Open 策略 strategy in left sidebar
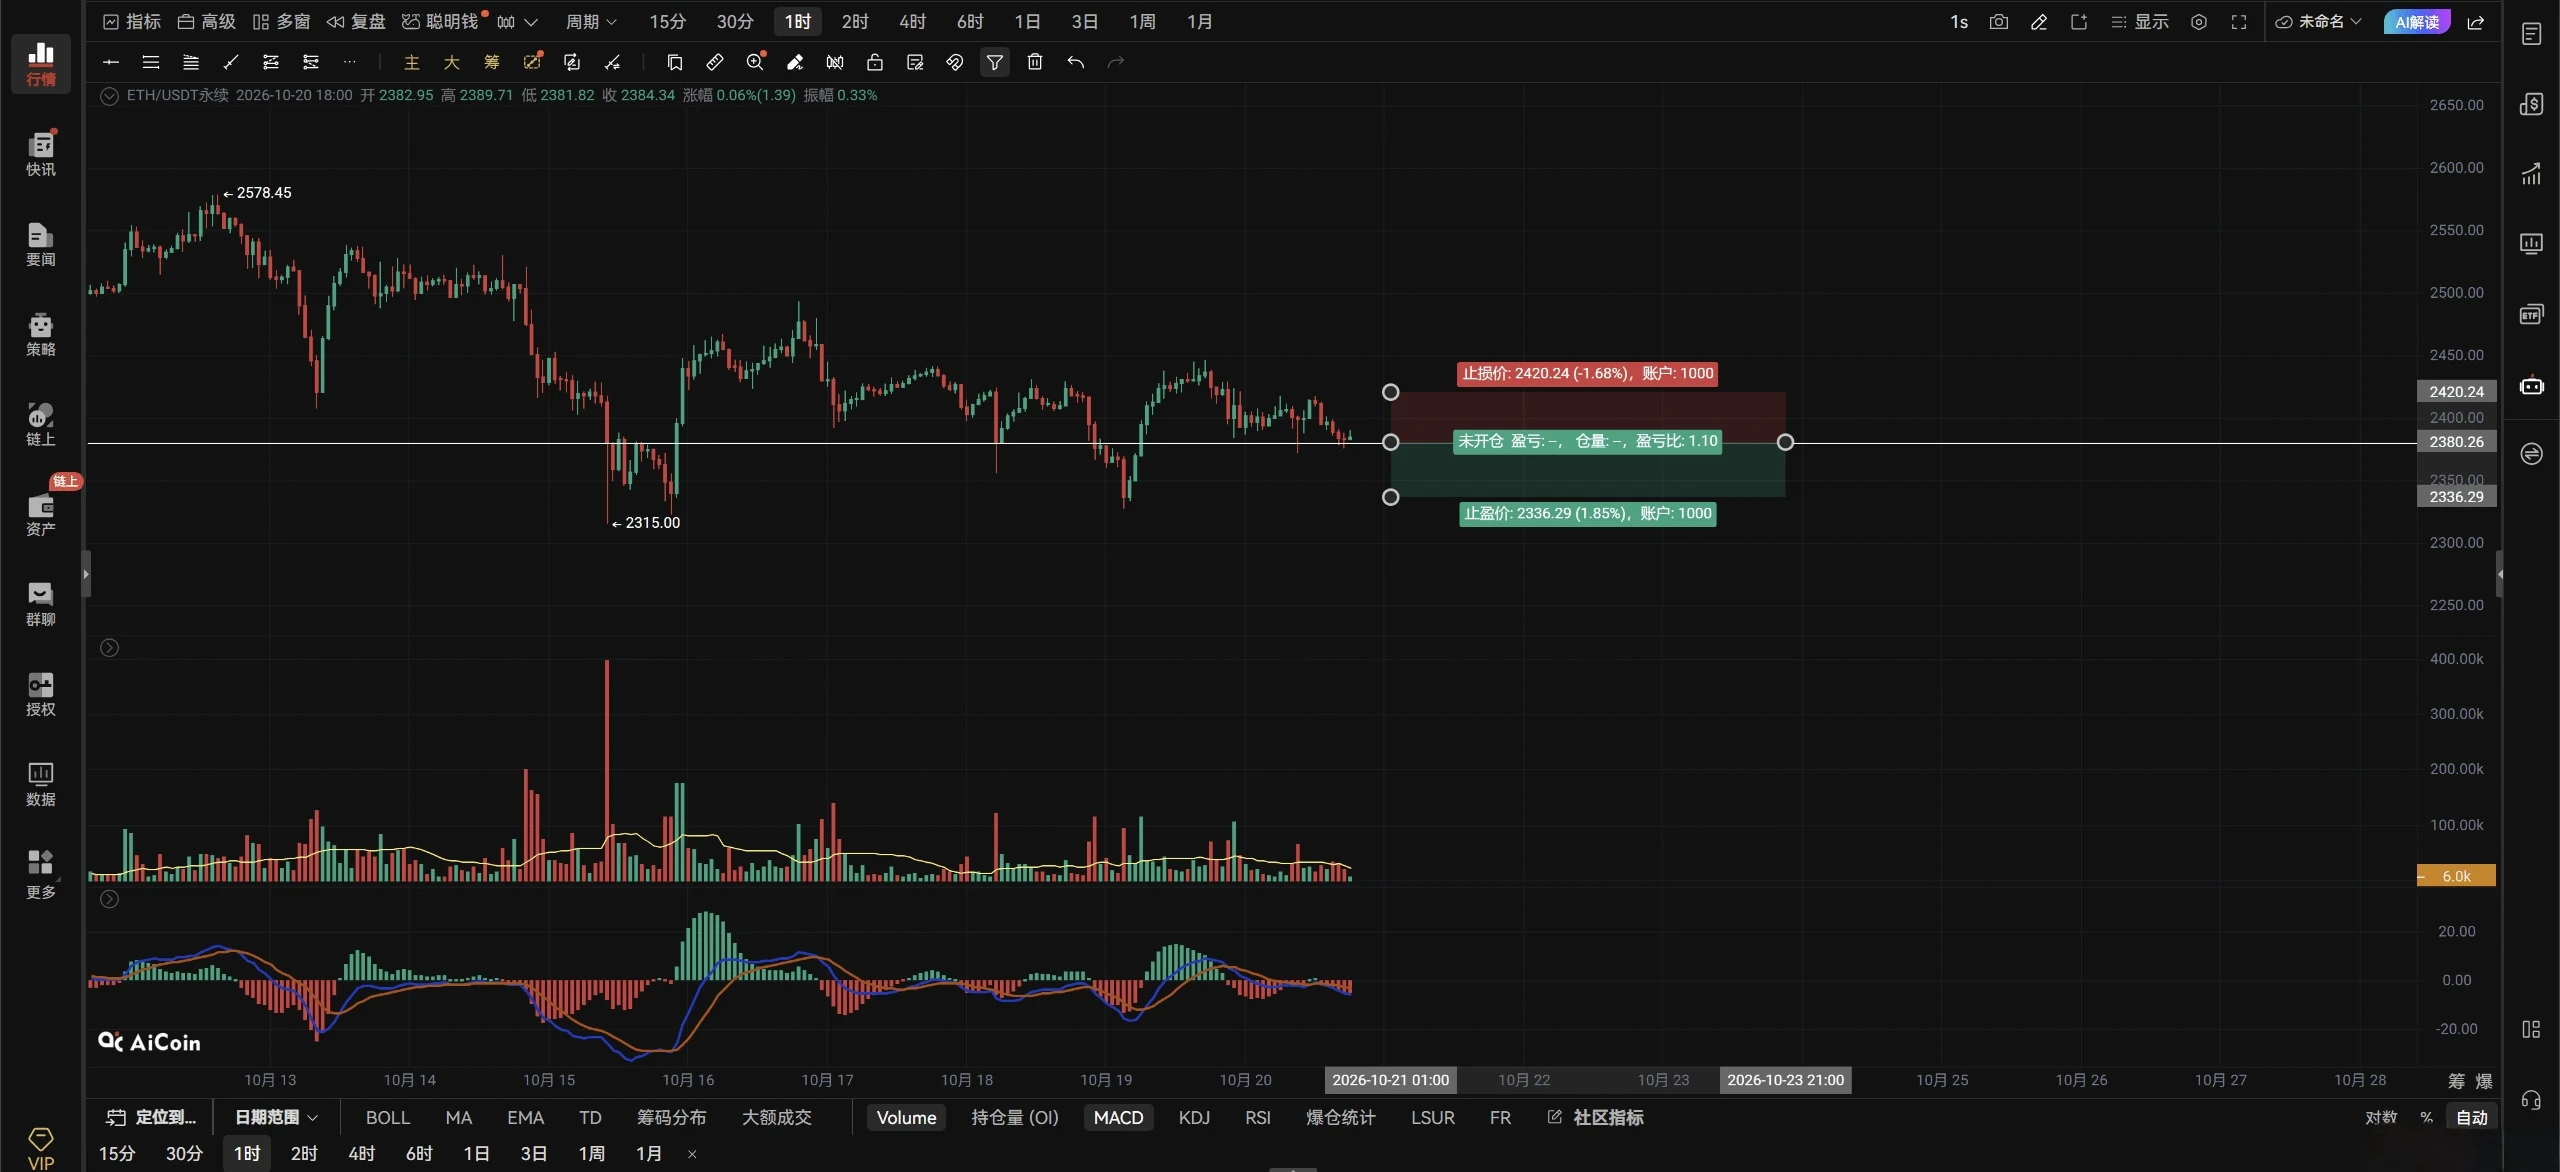This screenshot has height=1172, width=2560. 41,334
